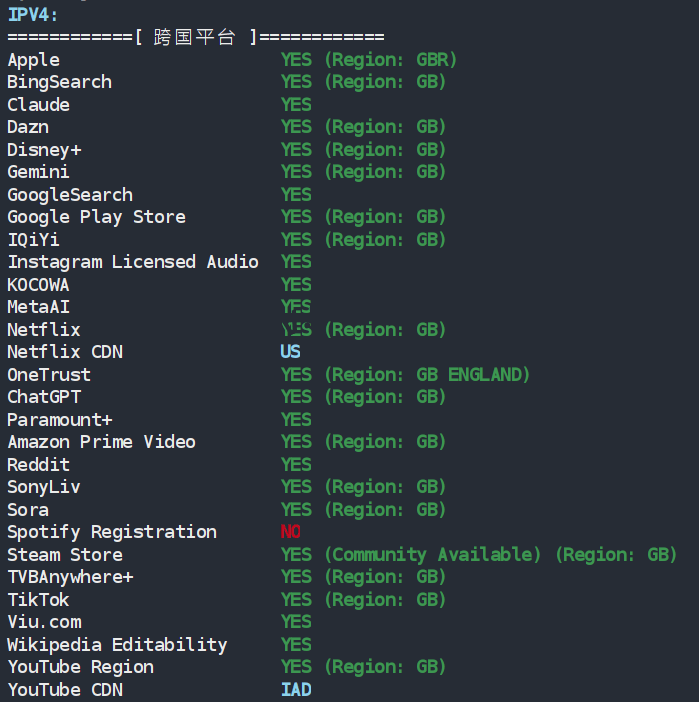Click the YES status next to Reddit
This screenshot has height=702, width=699.
point(296,465)
